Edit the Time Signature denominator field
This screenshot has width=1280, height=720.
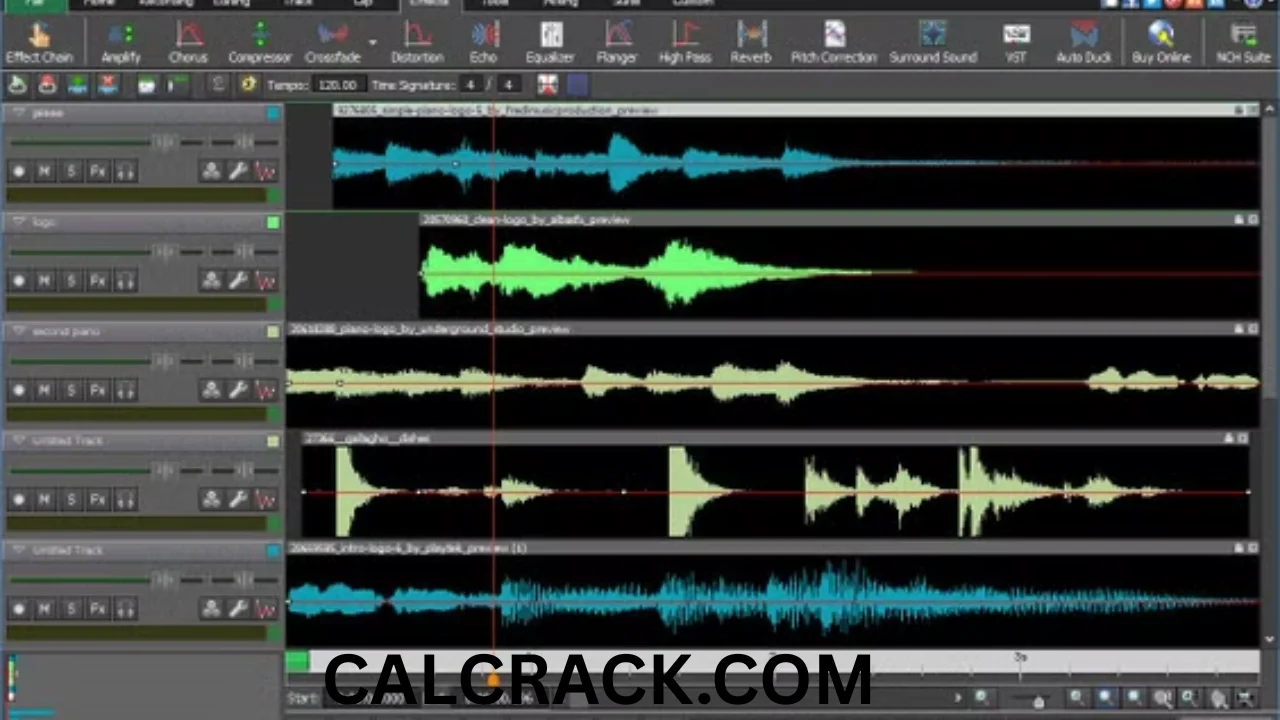click(x=509, y=85)
